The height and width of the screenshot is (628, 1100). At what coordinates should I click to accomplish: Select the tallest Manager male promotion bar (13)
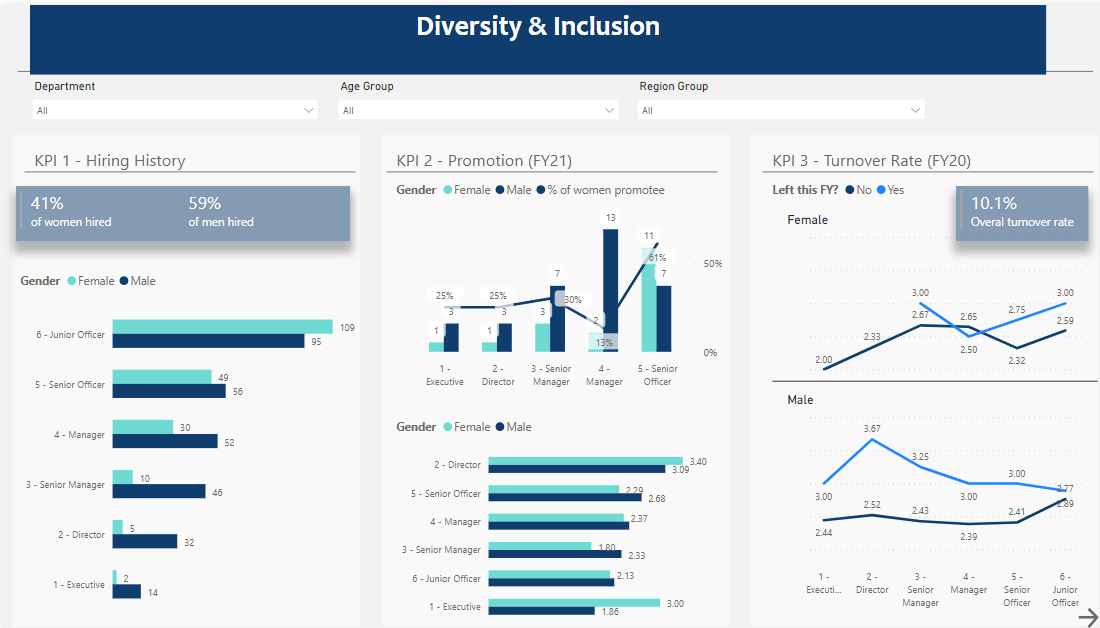point(610,290)
